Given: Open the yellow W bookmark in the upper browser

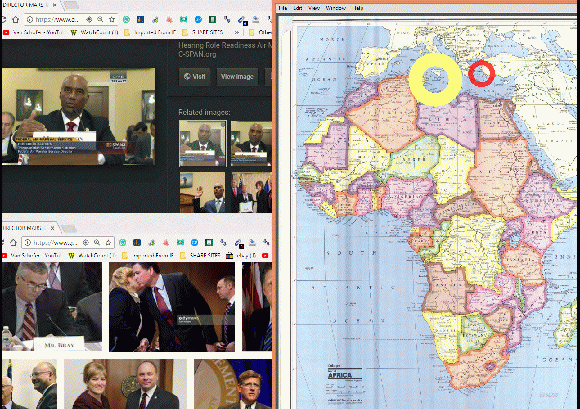Looking at the screenshot, I should pyautogui.click(x=94, y=33).
